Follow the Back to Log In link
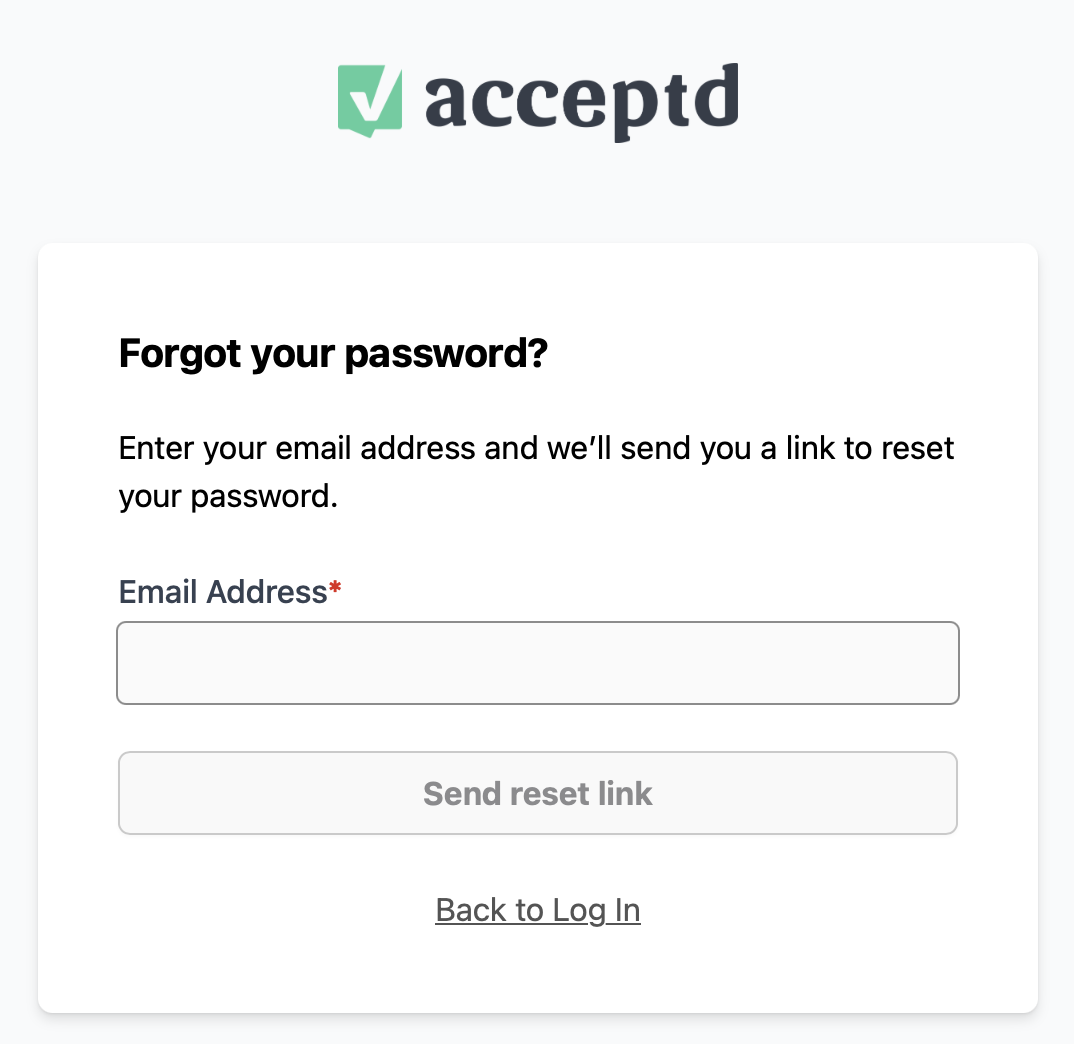This screenshot has height=1044, width=1074. [x=538, y=910]
